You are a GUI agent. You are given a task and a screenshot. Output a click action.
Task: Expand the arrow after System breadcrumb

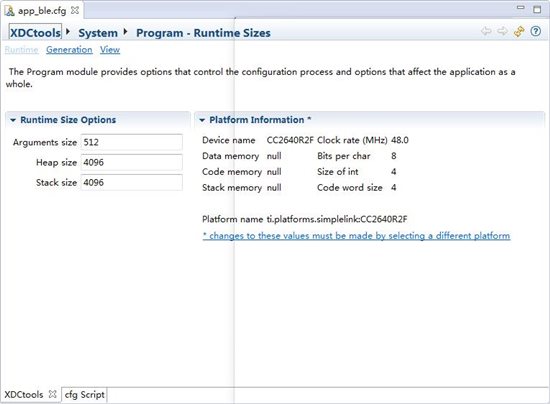125,32
